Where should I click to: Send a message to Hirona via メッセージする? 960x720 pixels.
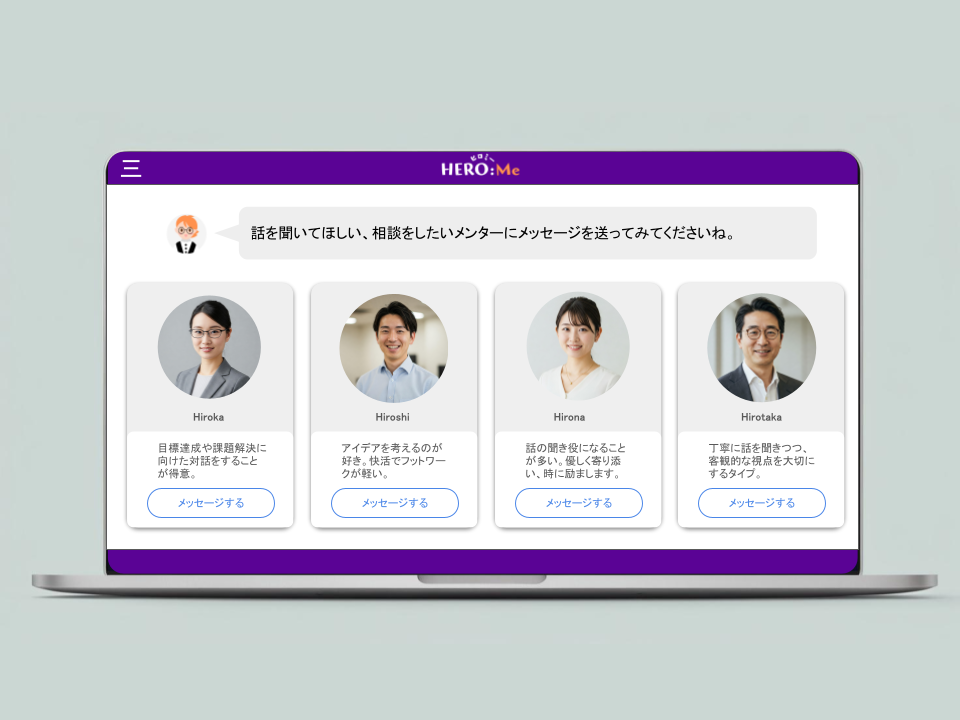(x=578, y=503)
